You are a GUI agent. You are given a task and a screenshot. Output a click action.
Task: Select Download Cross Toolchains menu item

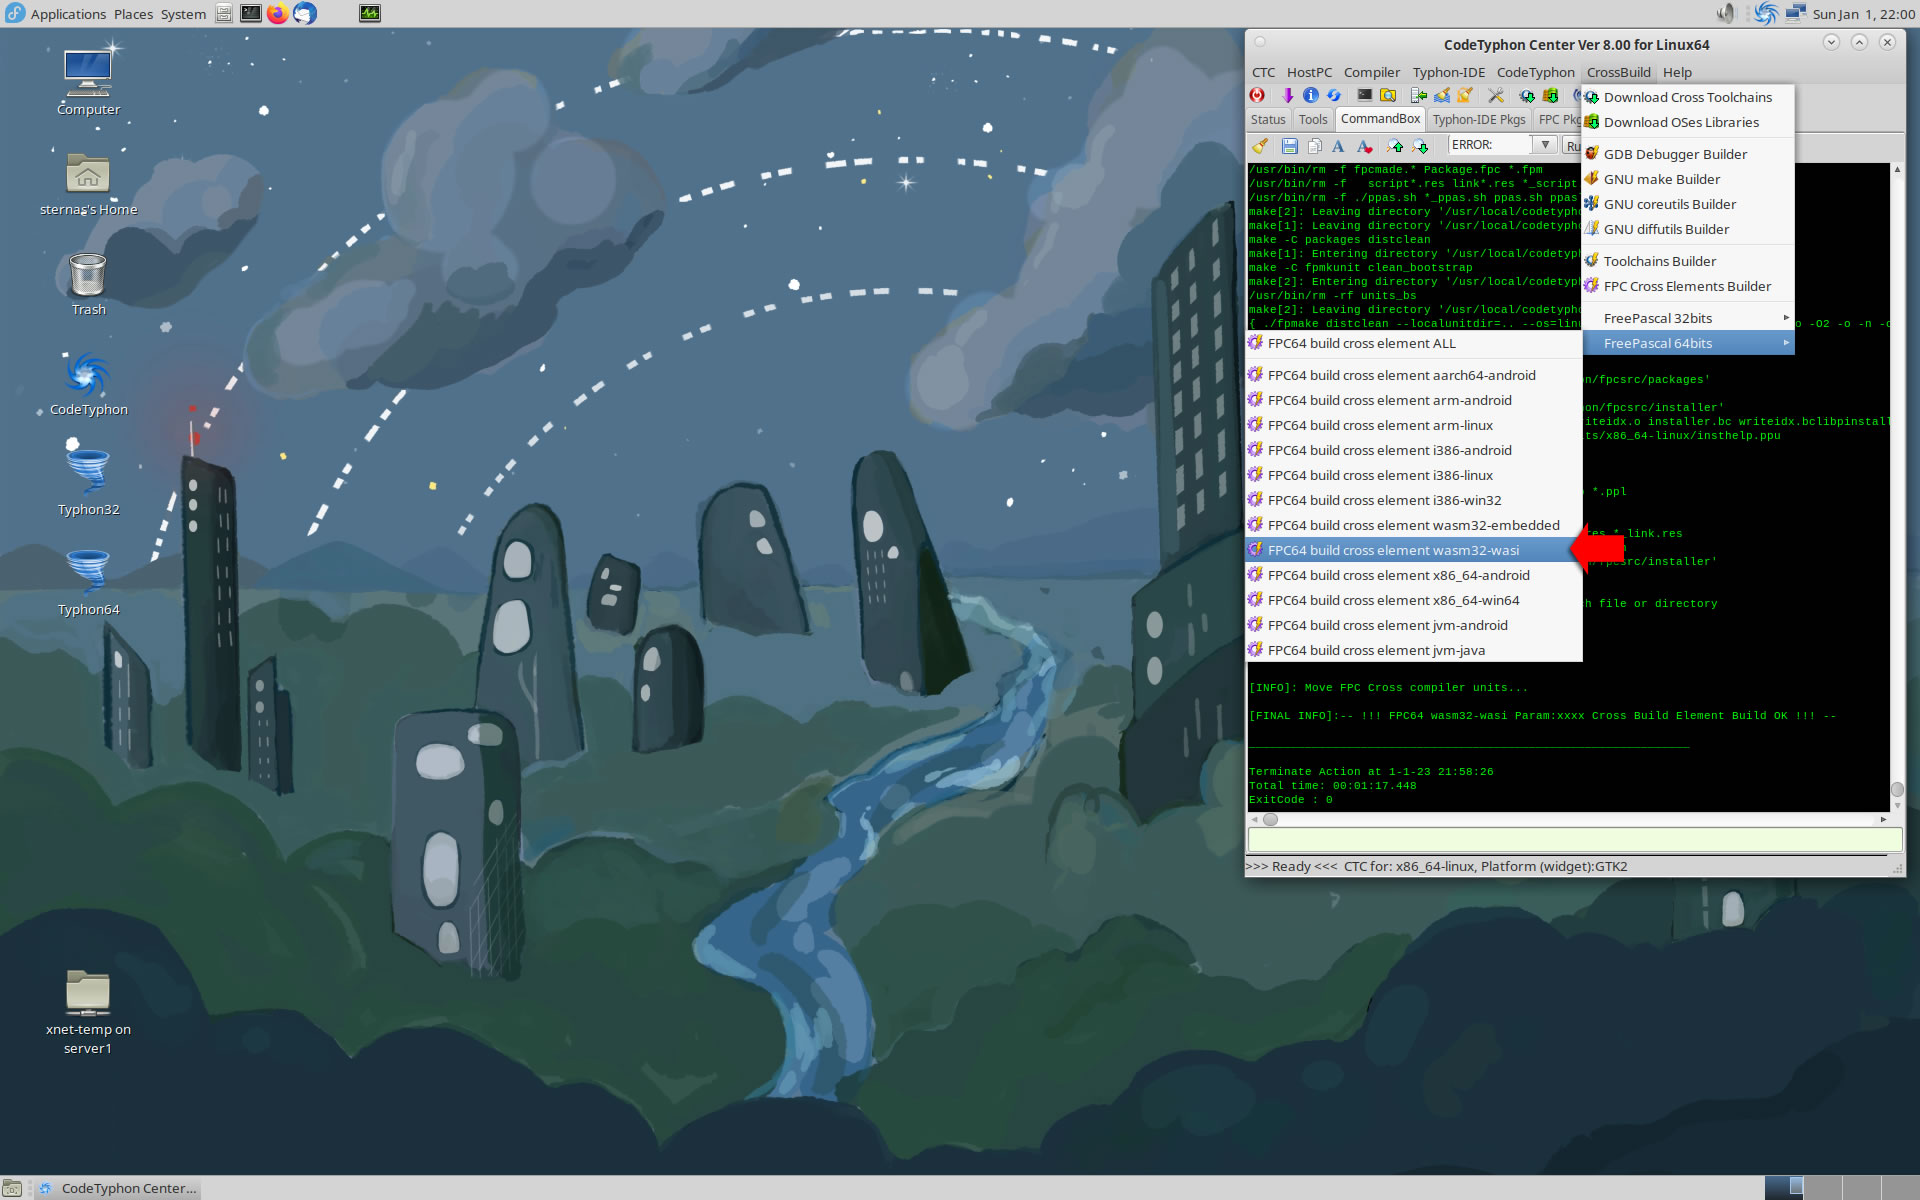point(1688,97)
